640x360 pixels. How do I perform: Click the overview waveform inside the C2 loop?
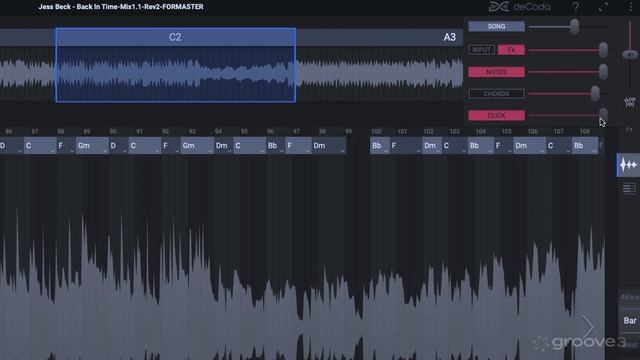(x=176, y=74)
